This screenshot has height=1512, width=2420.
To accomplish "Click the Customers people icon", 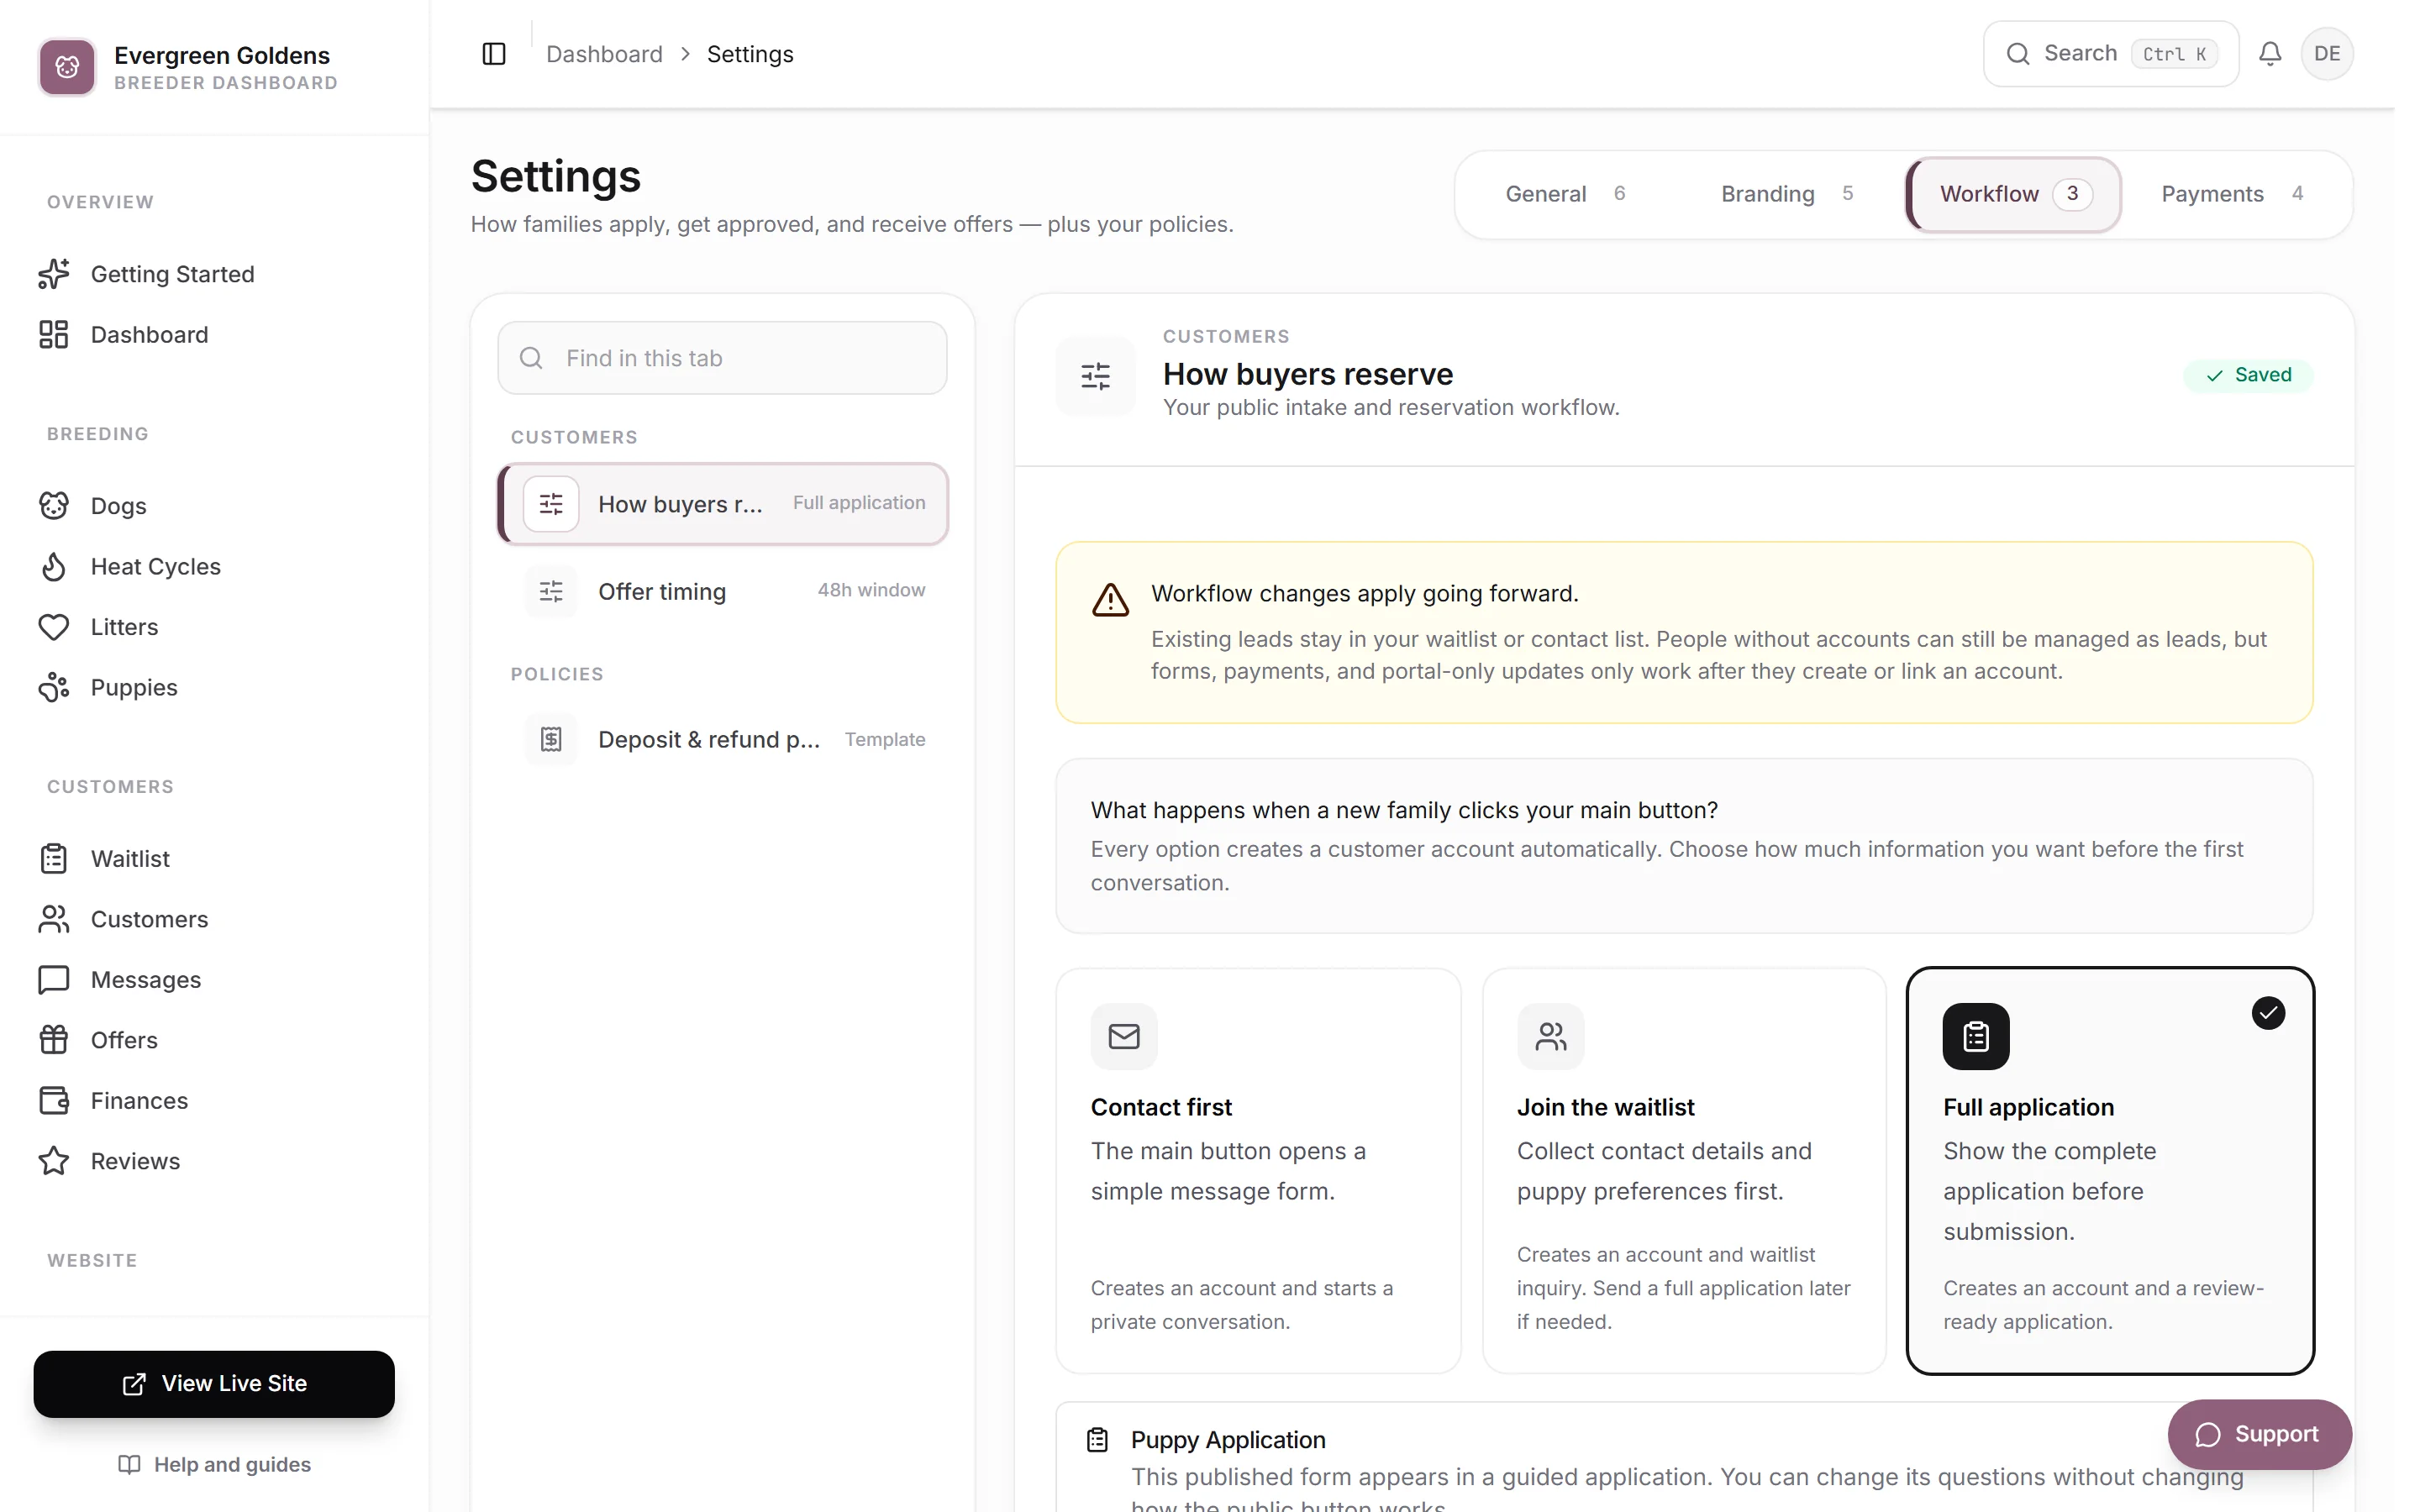I will (x=54, y=919).
